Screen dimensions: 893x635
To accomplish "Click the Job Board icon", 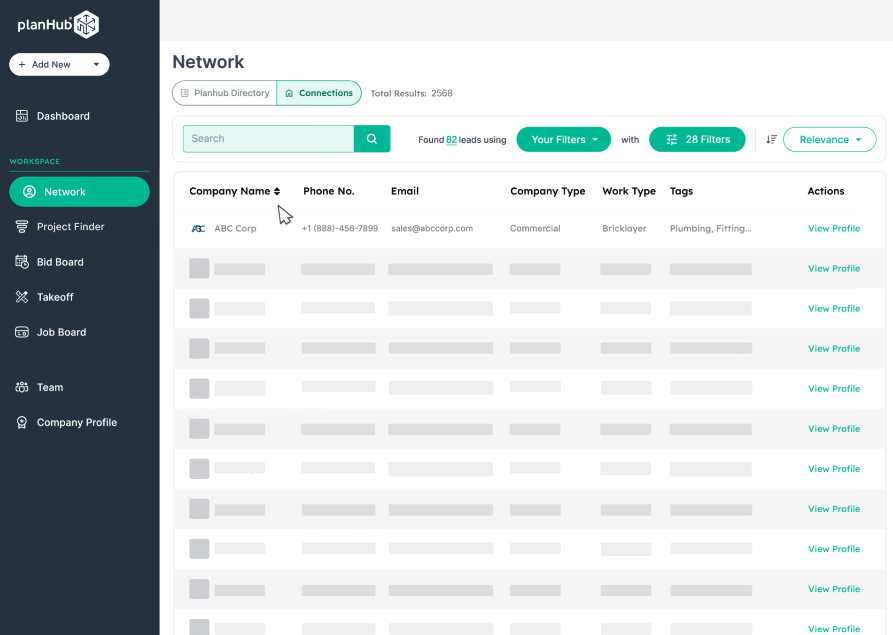I will [22, 332].
